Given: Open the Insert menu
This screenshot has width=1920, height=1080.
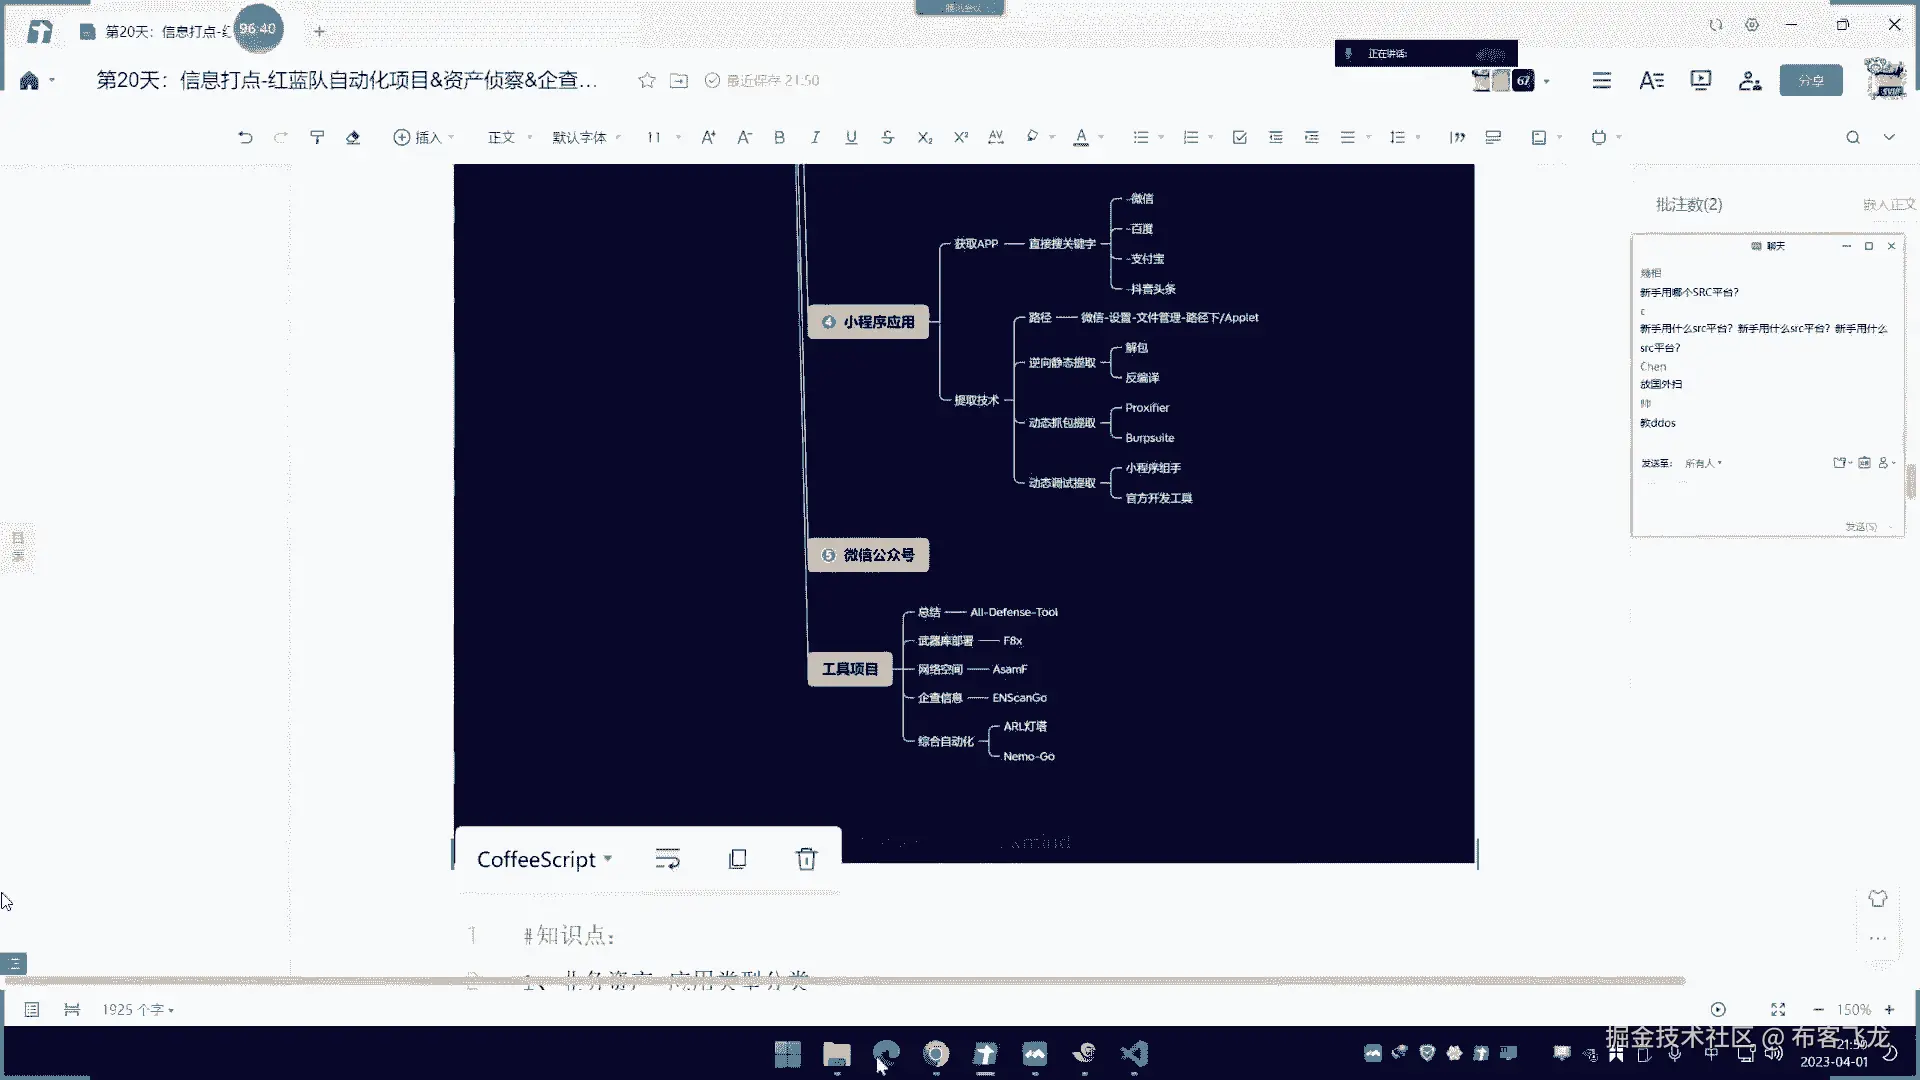Looking at the screenshot, I should coord(423,138).
